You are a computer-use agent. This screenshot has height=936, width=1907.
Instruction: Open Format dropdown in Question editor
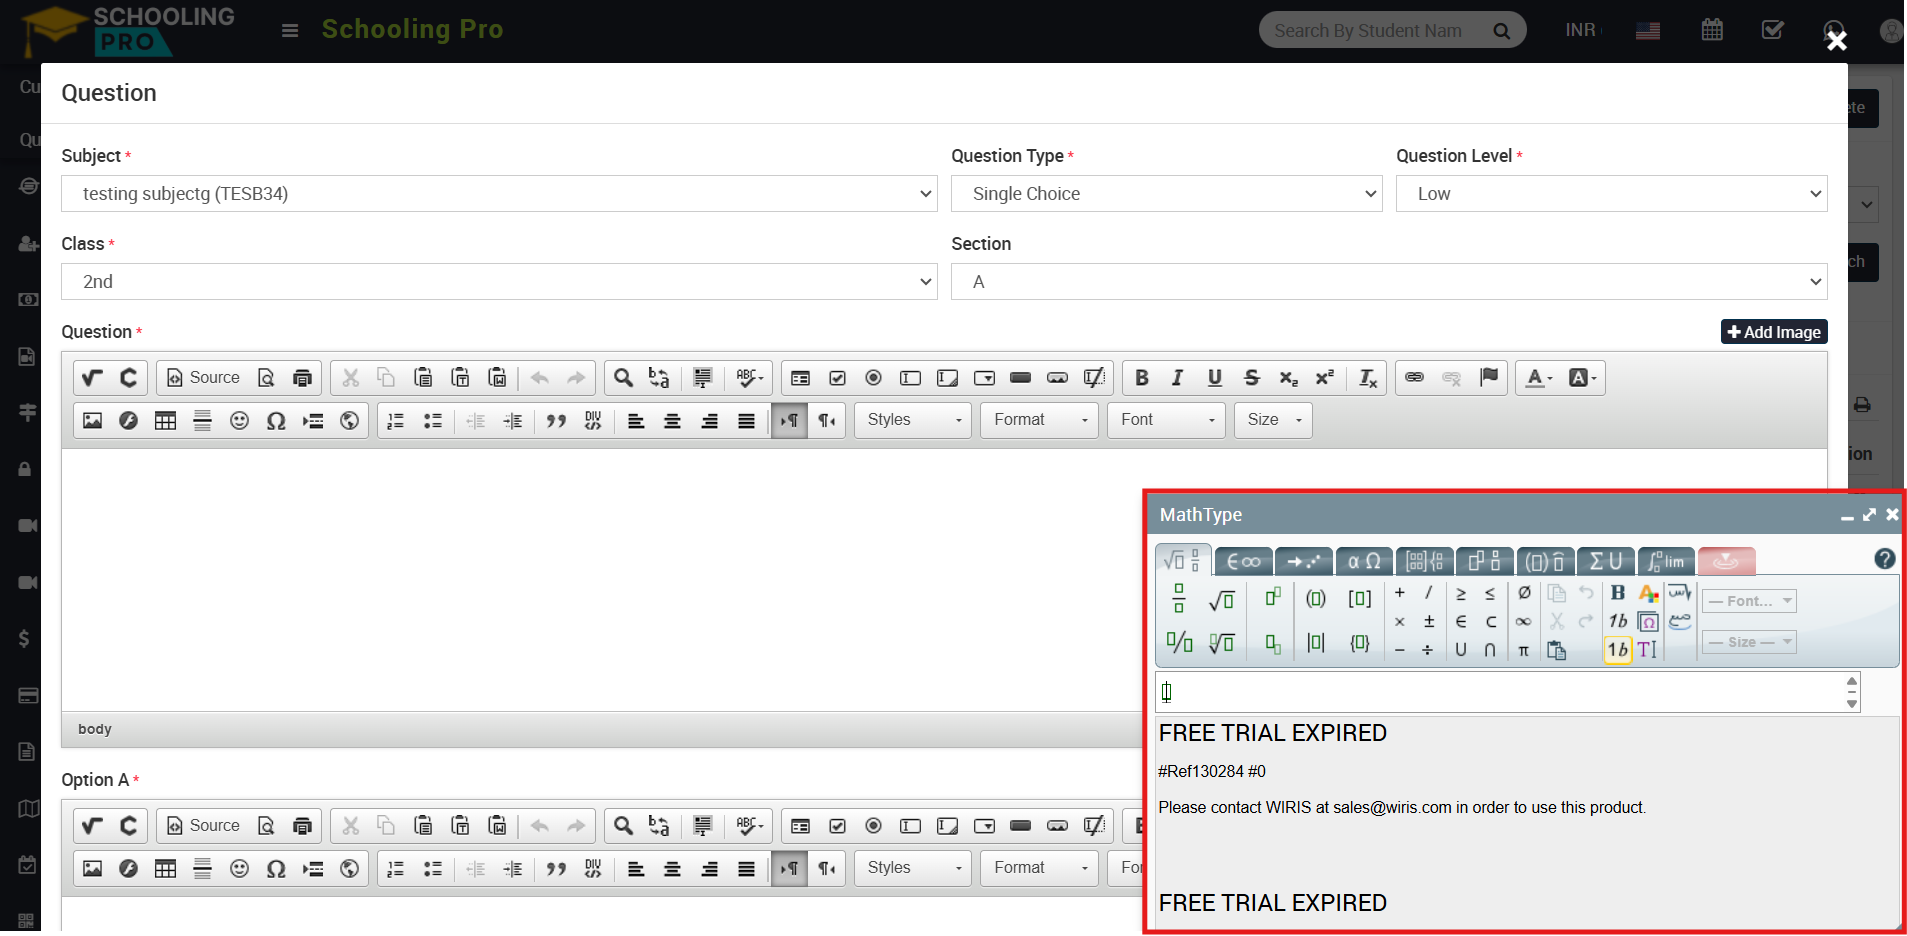click(x=1040, y=421)
